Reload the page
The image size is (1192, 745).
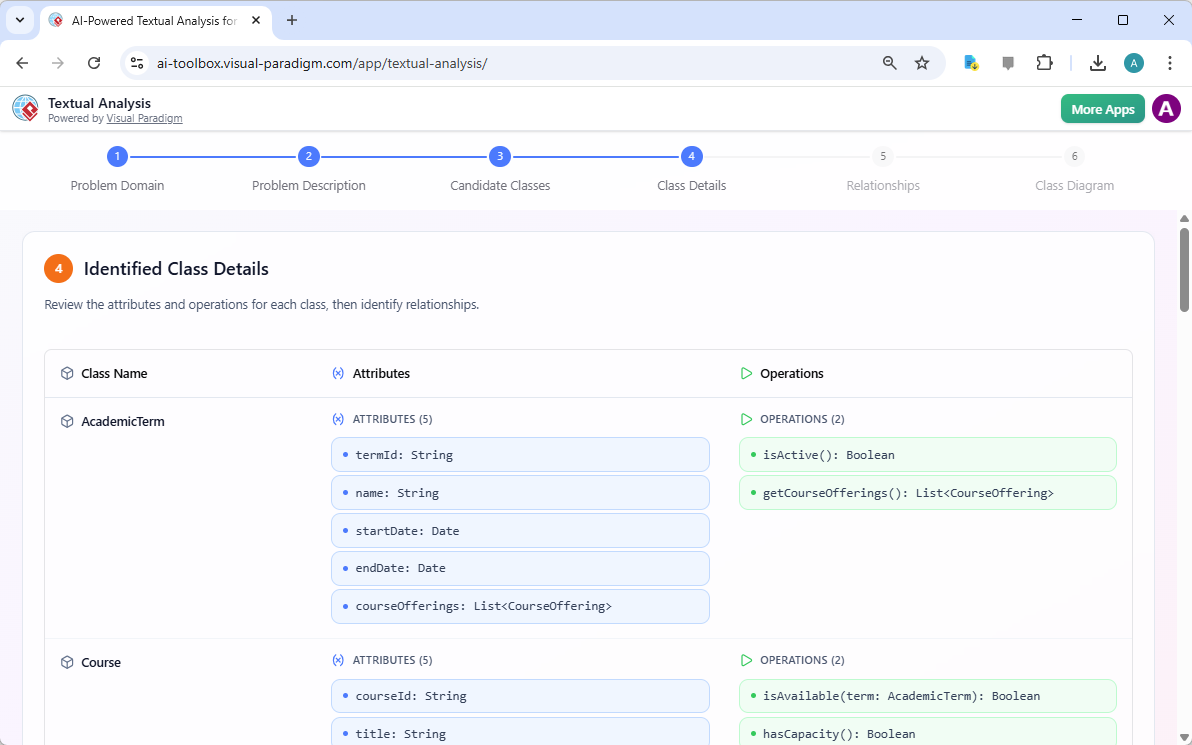click(x=94, y=63)
